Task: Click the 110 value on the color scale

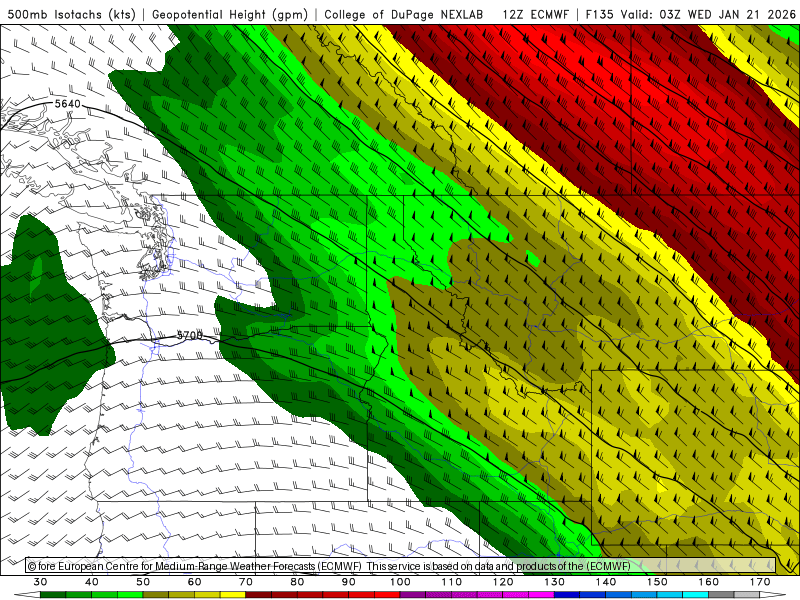Action: pos(452,582)
